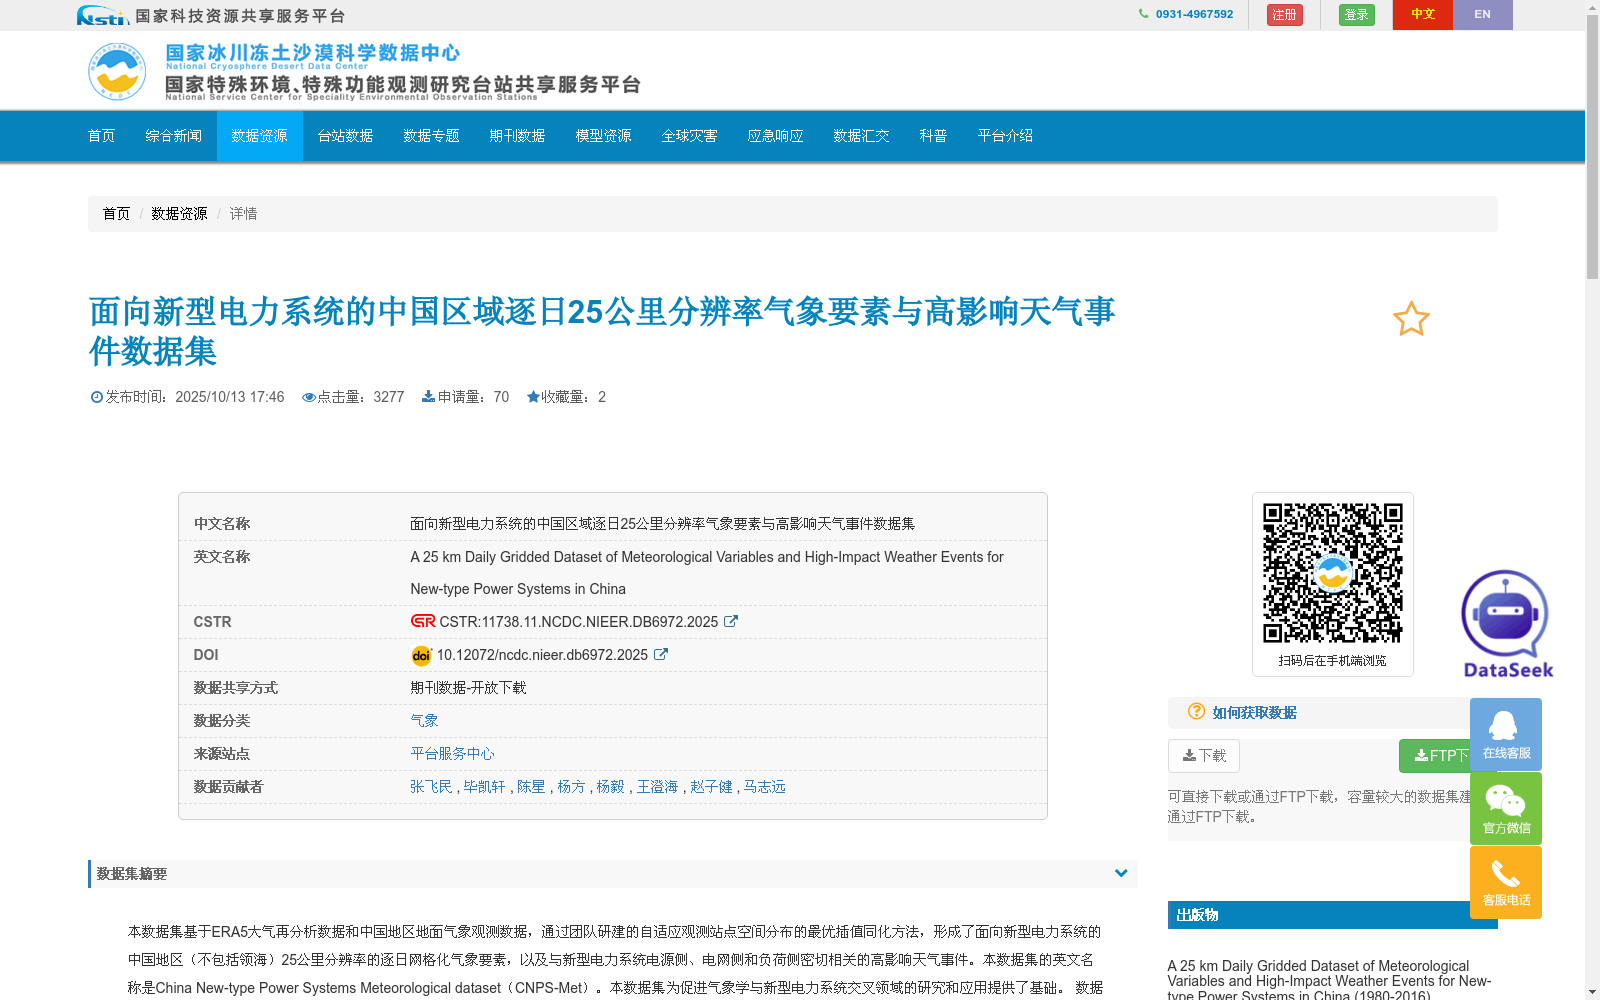Open 官方微信 WeChat widget
Image resolution: width=1600 pixels, height=1000 pixels.
pos(1506,808)
